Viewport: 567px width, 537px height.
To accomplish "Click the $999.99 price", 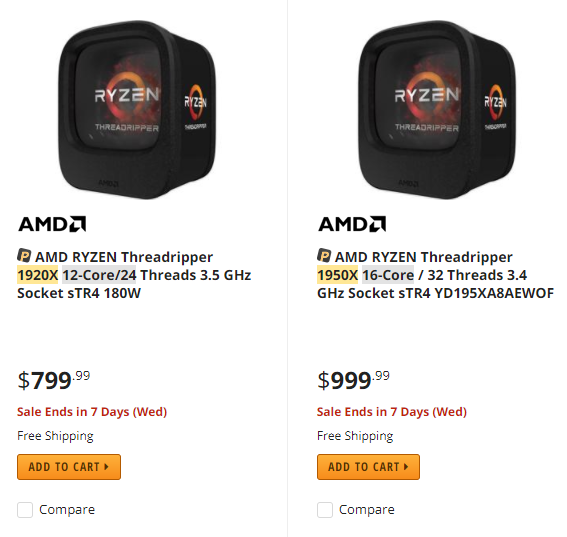I will (353, 380).
